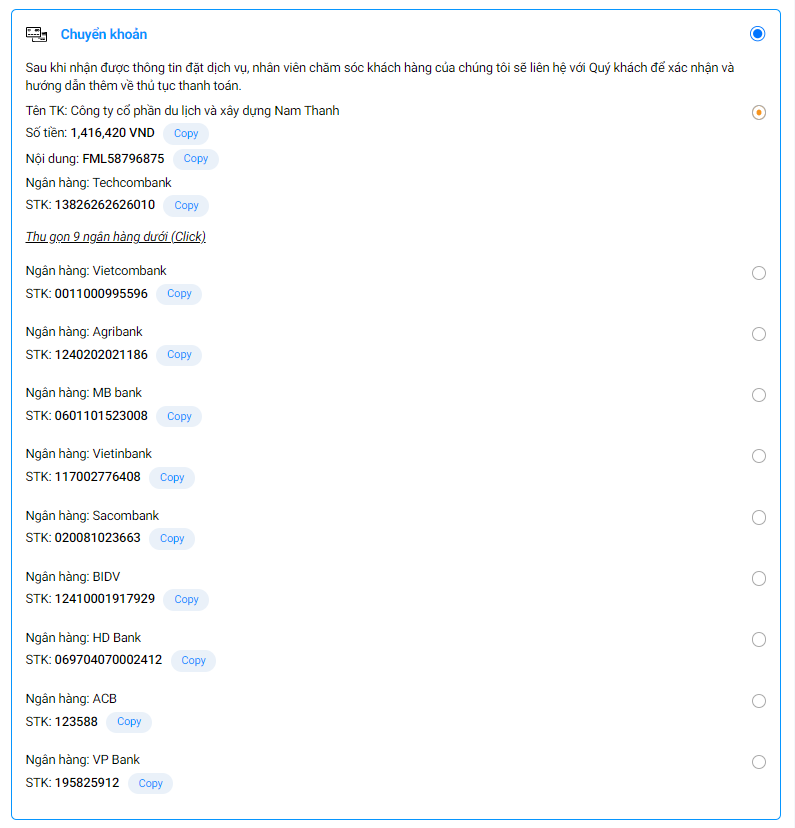This screenshot has width=795, height=828.
Task: Copy the transfer amount 1,416,420 VND
Action: [186, 134]
